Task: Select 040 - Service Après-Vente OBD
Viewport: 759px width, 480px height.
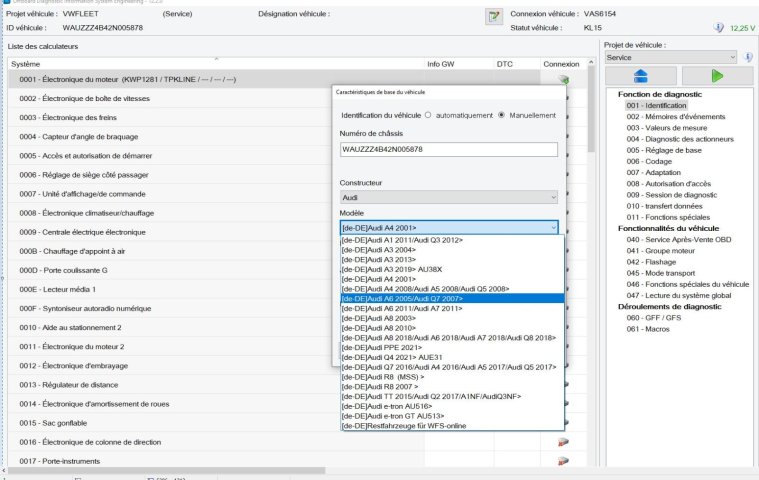Action: point(679,240)
